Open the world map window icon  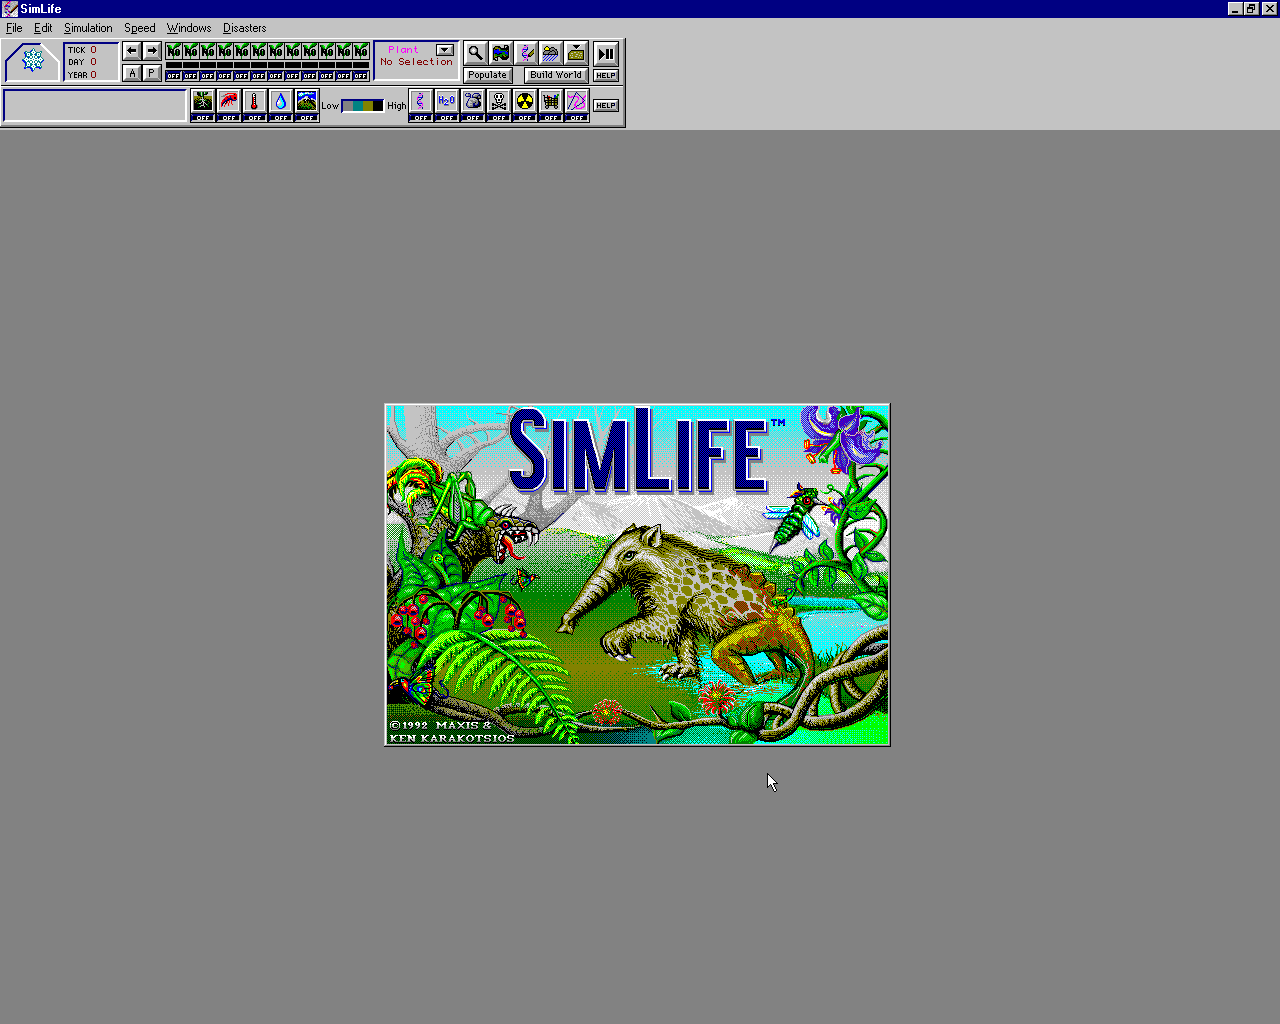click(x=501, y=53)
